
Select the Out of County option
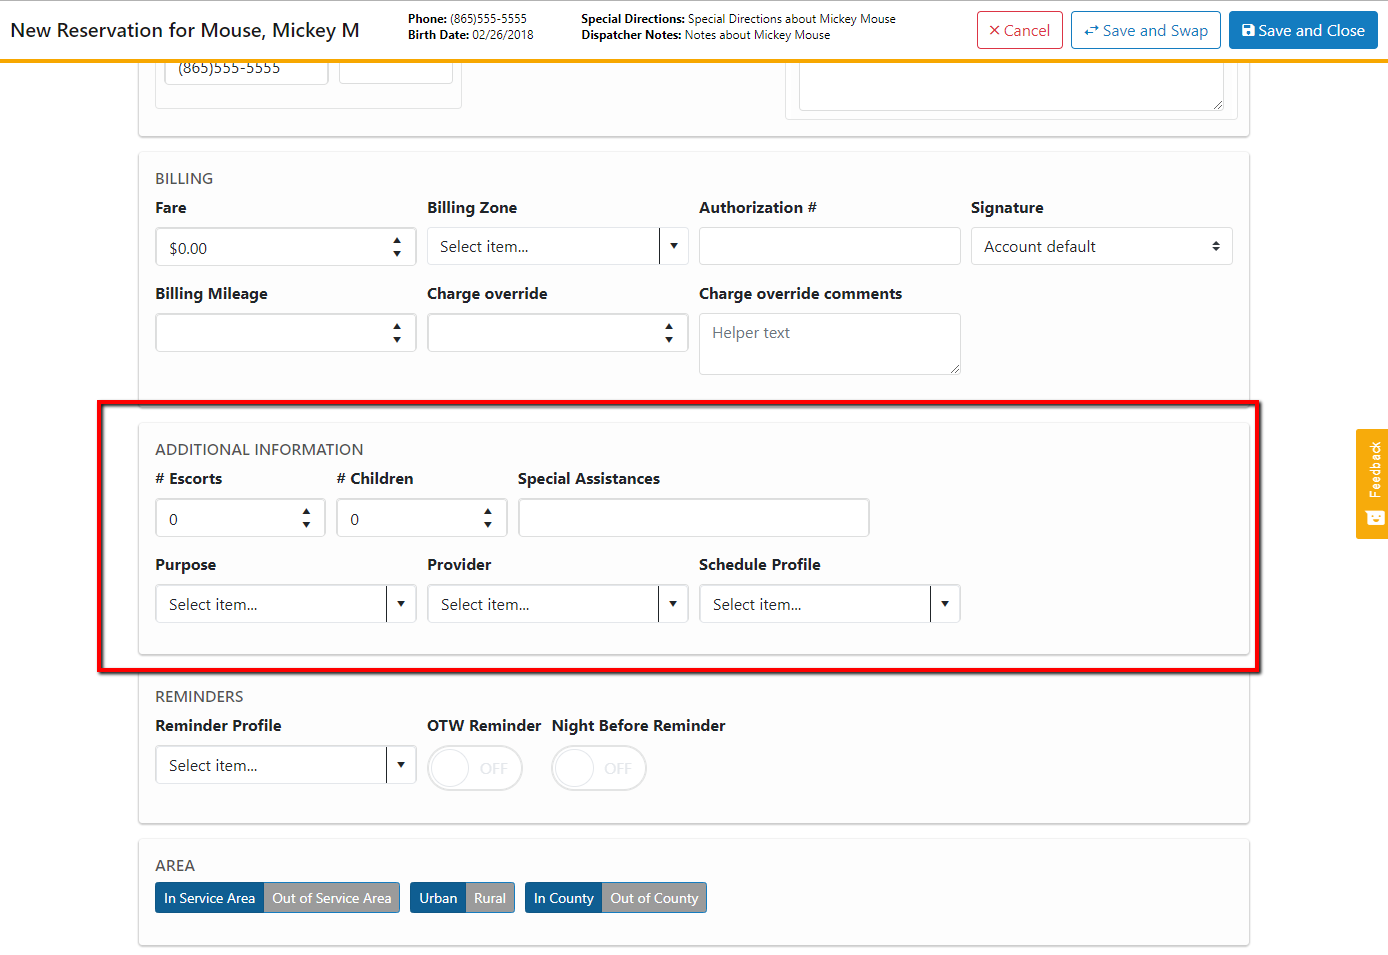(654, 898)
